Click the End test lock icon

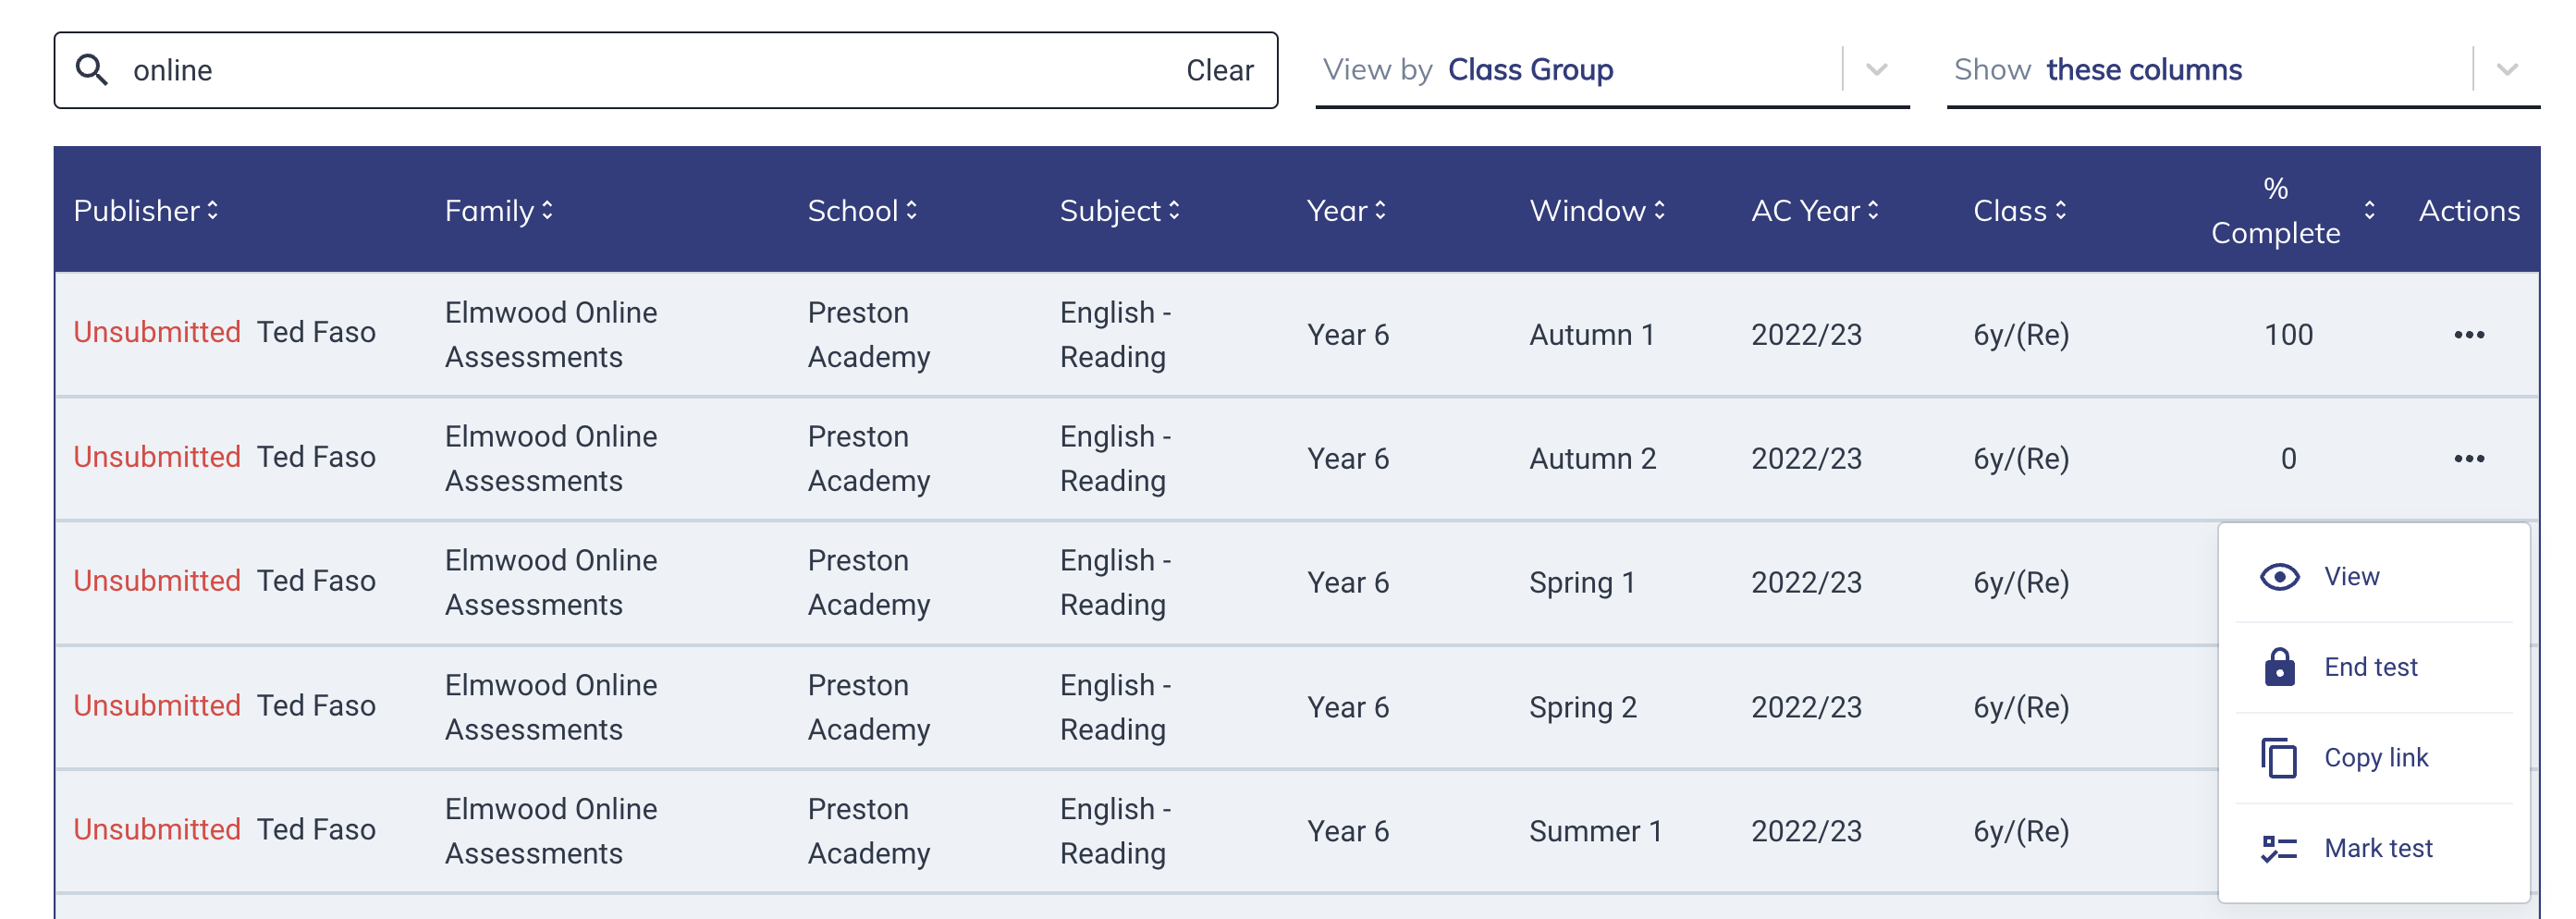pos(2279,667)
